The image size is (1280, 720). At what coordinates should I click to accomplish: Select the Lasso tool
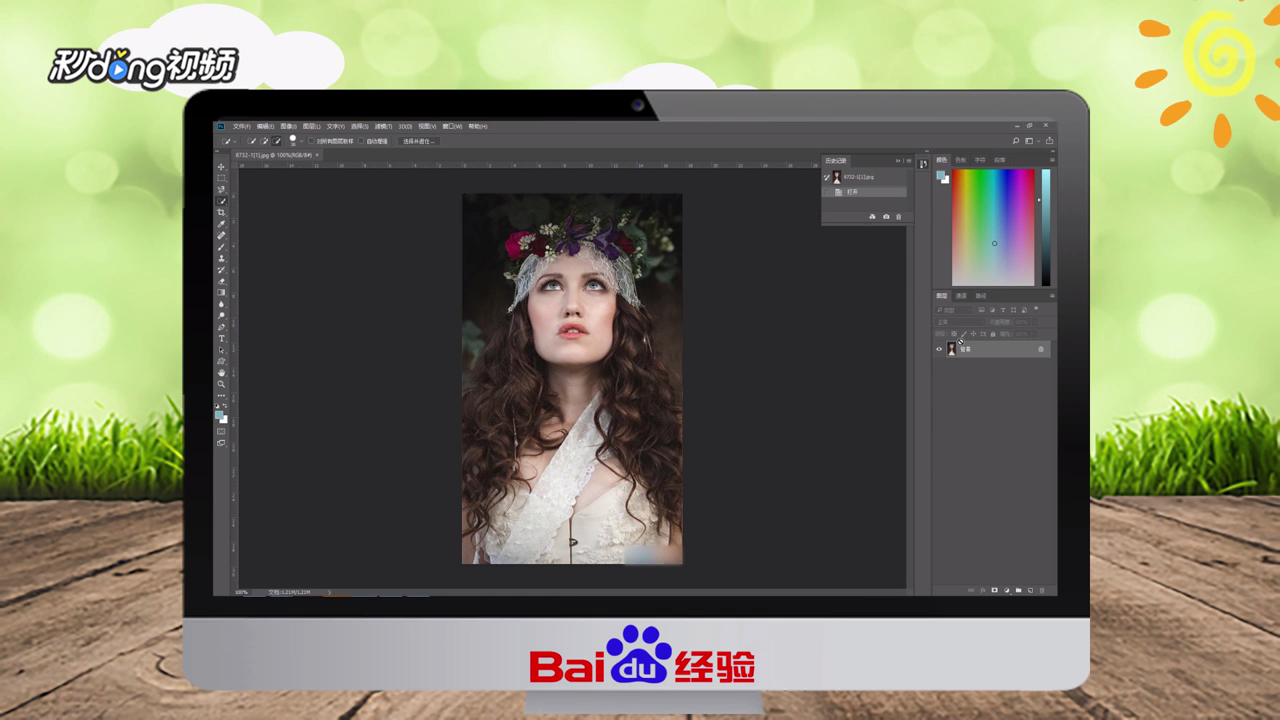coord(221,189)
